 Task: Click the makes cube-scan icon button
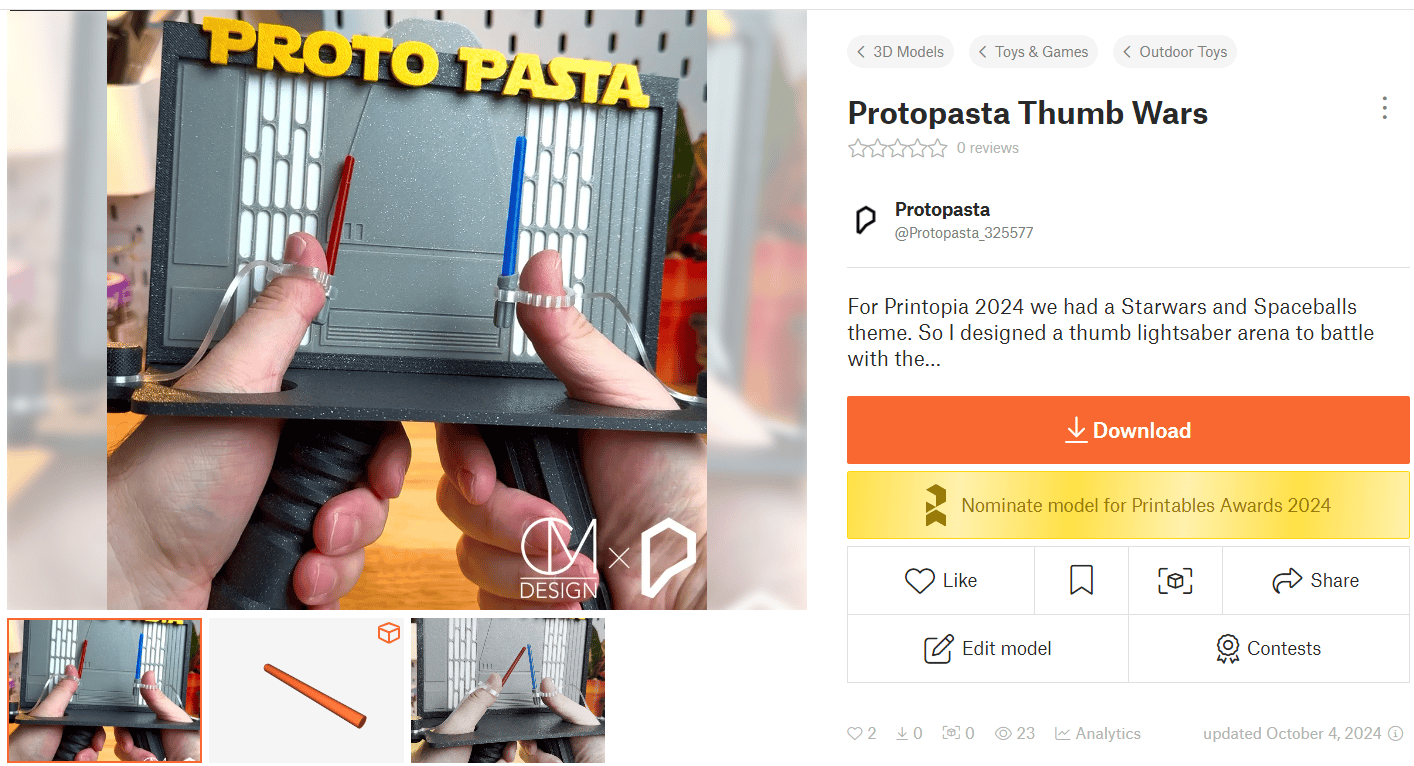coord(1175,580)
